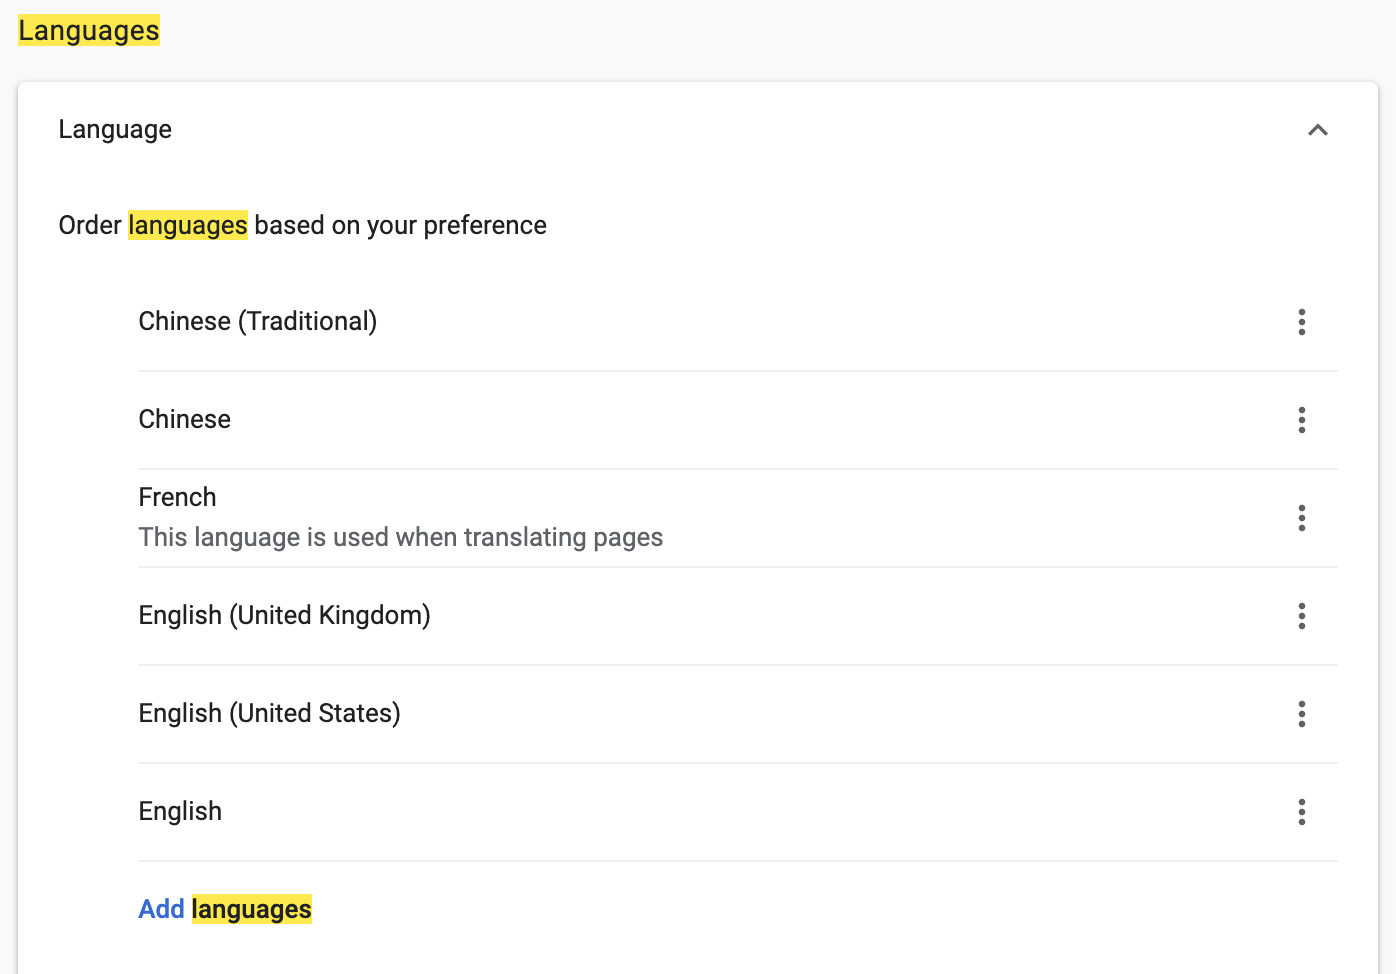Select the Chinese language entry label
The width and height of the screenshot is (1396, 974).
(x=185, y=420)
